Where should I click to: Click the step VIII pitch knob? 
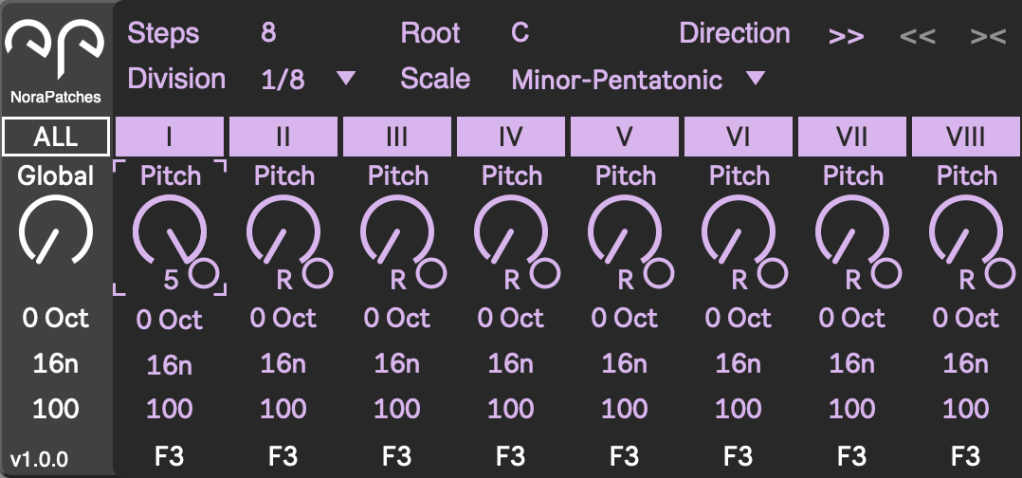[965, 231]
